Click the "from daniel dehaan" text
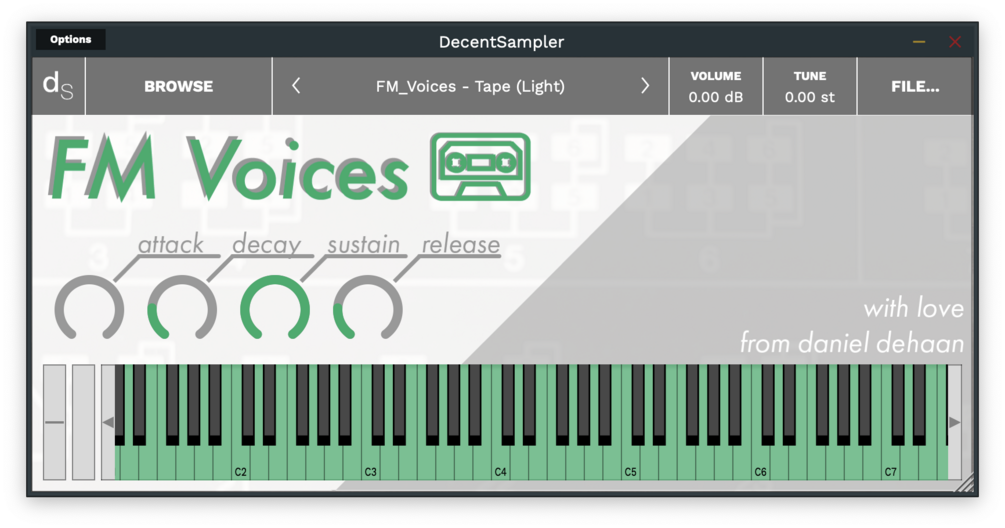 pyautogui.click(x=852, y=343)
